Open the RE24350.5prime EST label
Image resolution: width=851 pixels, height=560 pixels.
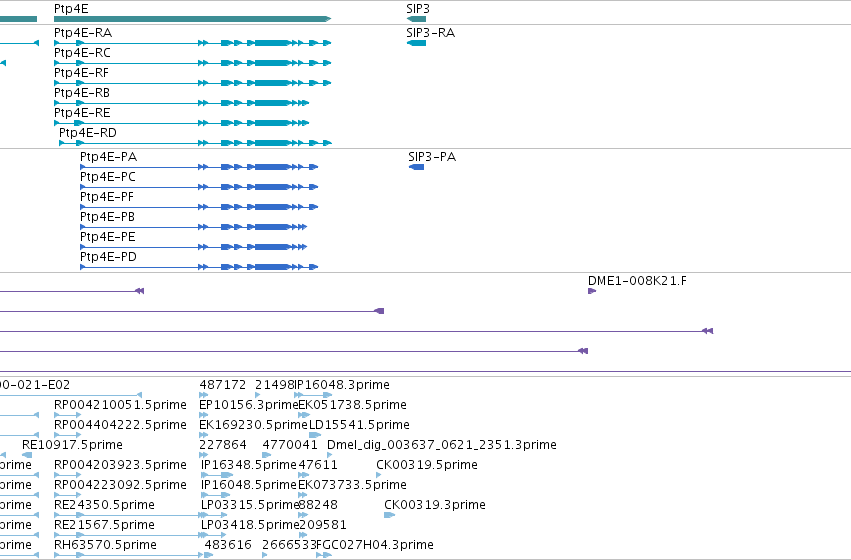(x=104, y=505)
